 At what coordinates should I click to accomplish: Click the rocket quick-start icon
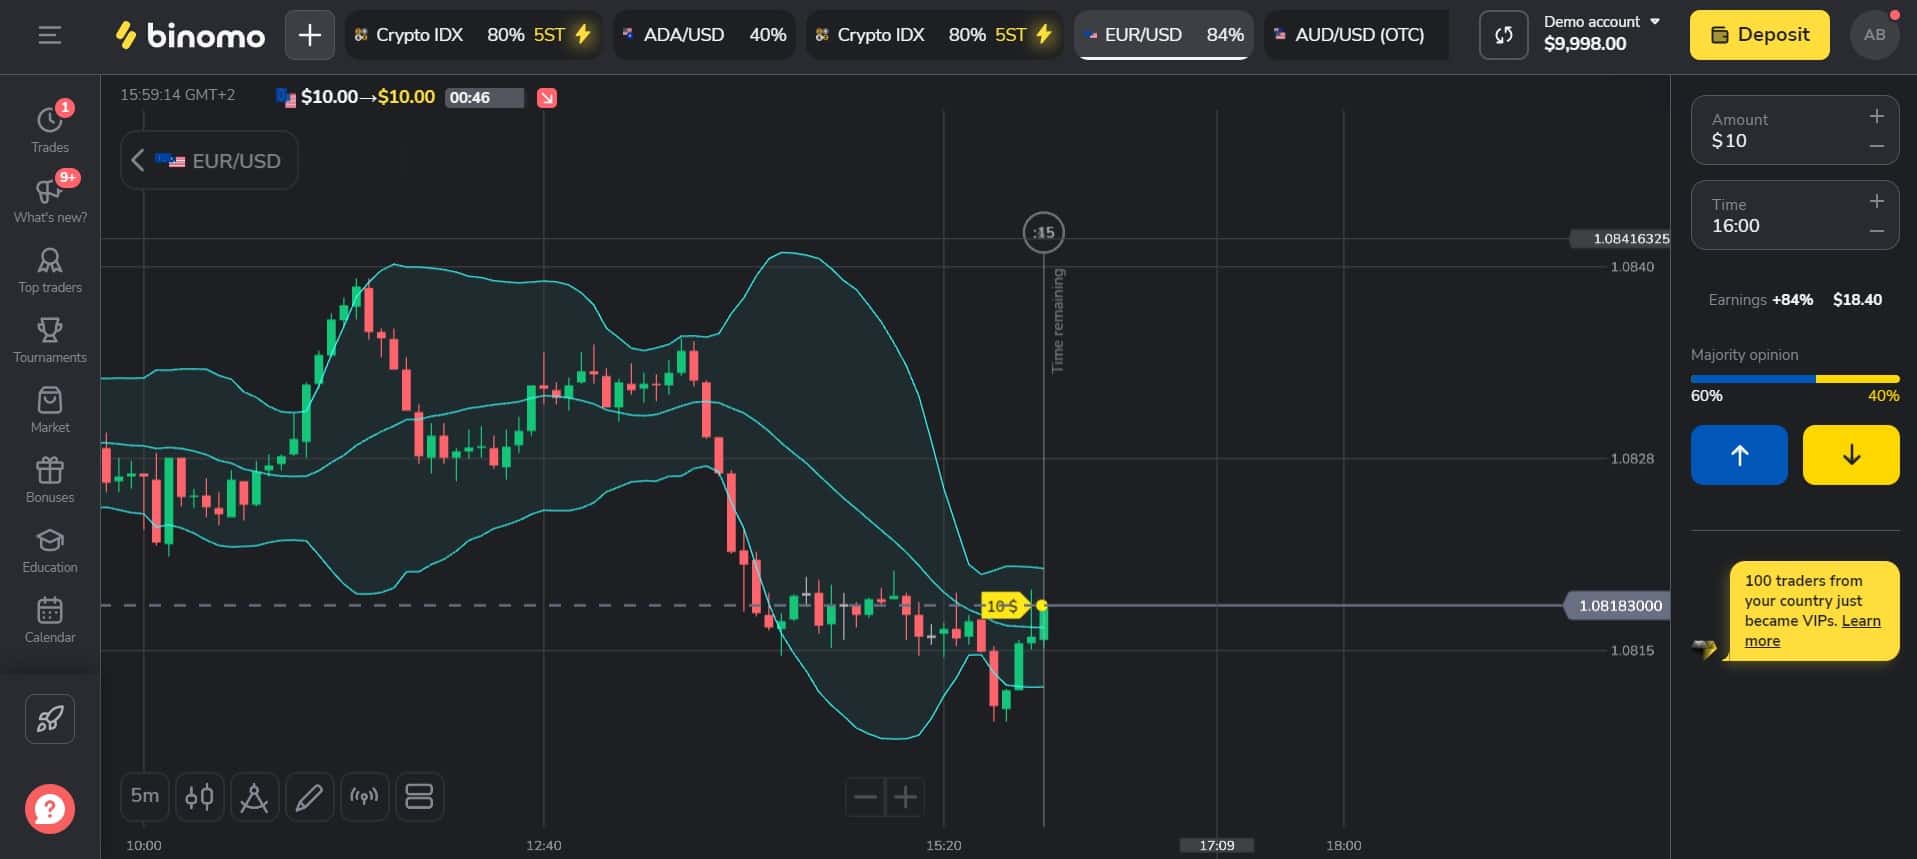pyautogui.click(x=50, y=718)
